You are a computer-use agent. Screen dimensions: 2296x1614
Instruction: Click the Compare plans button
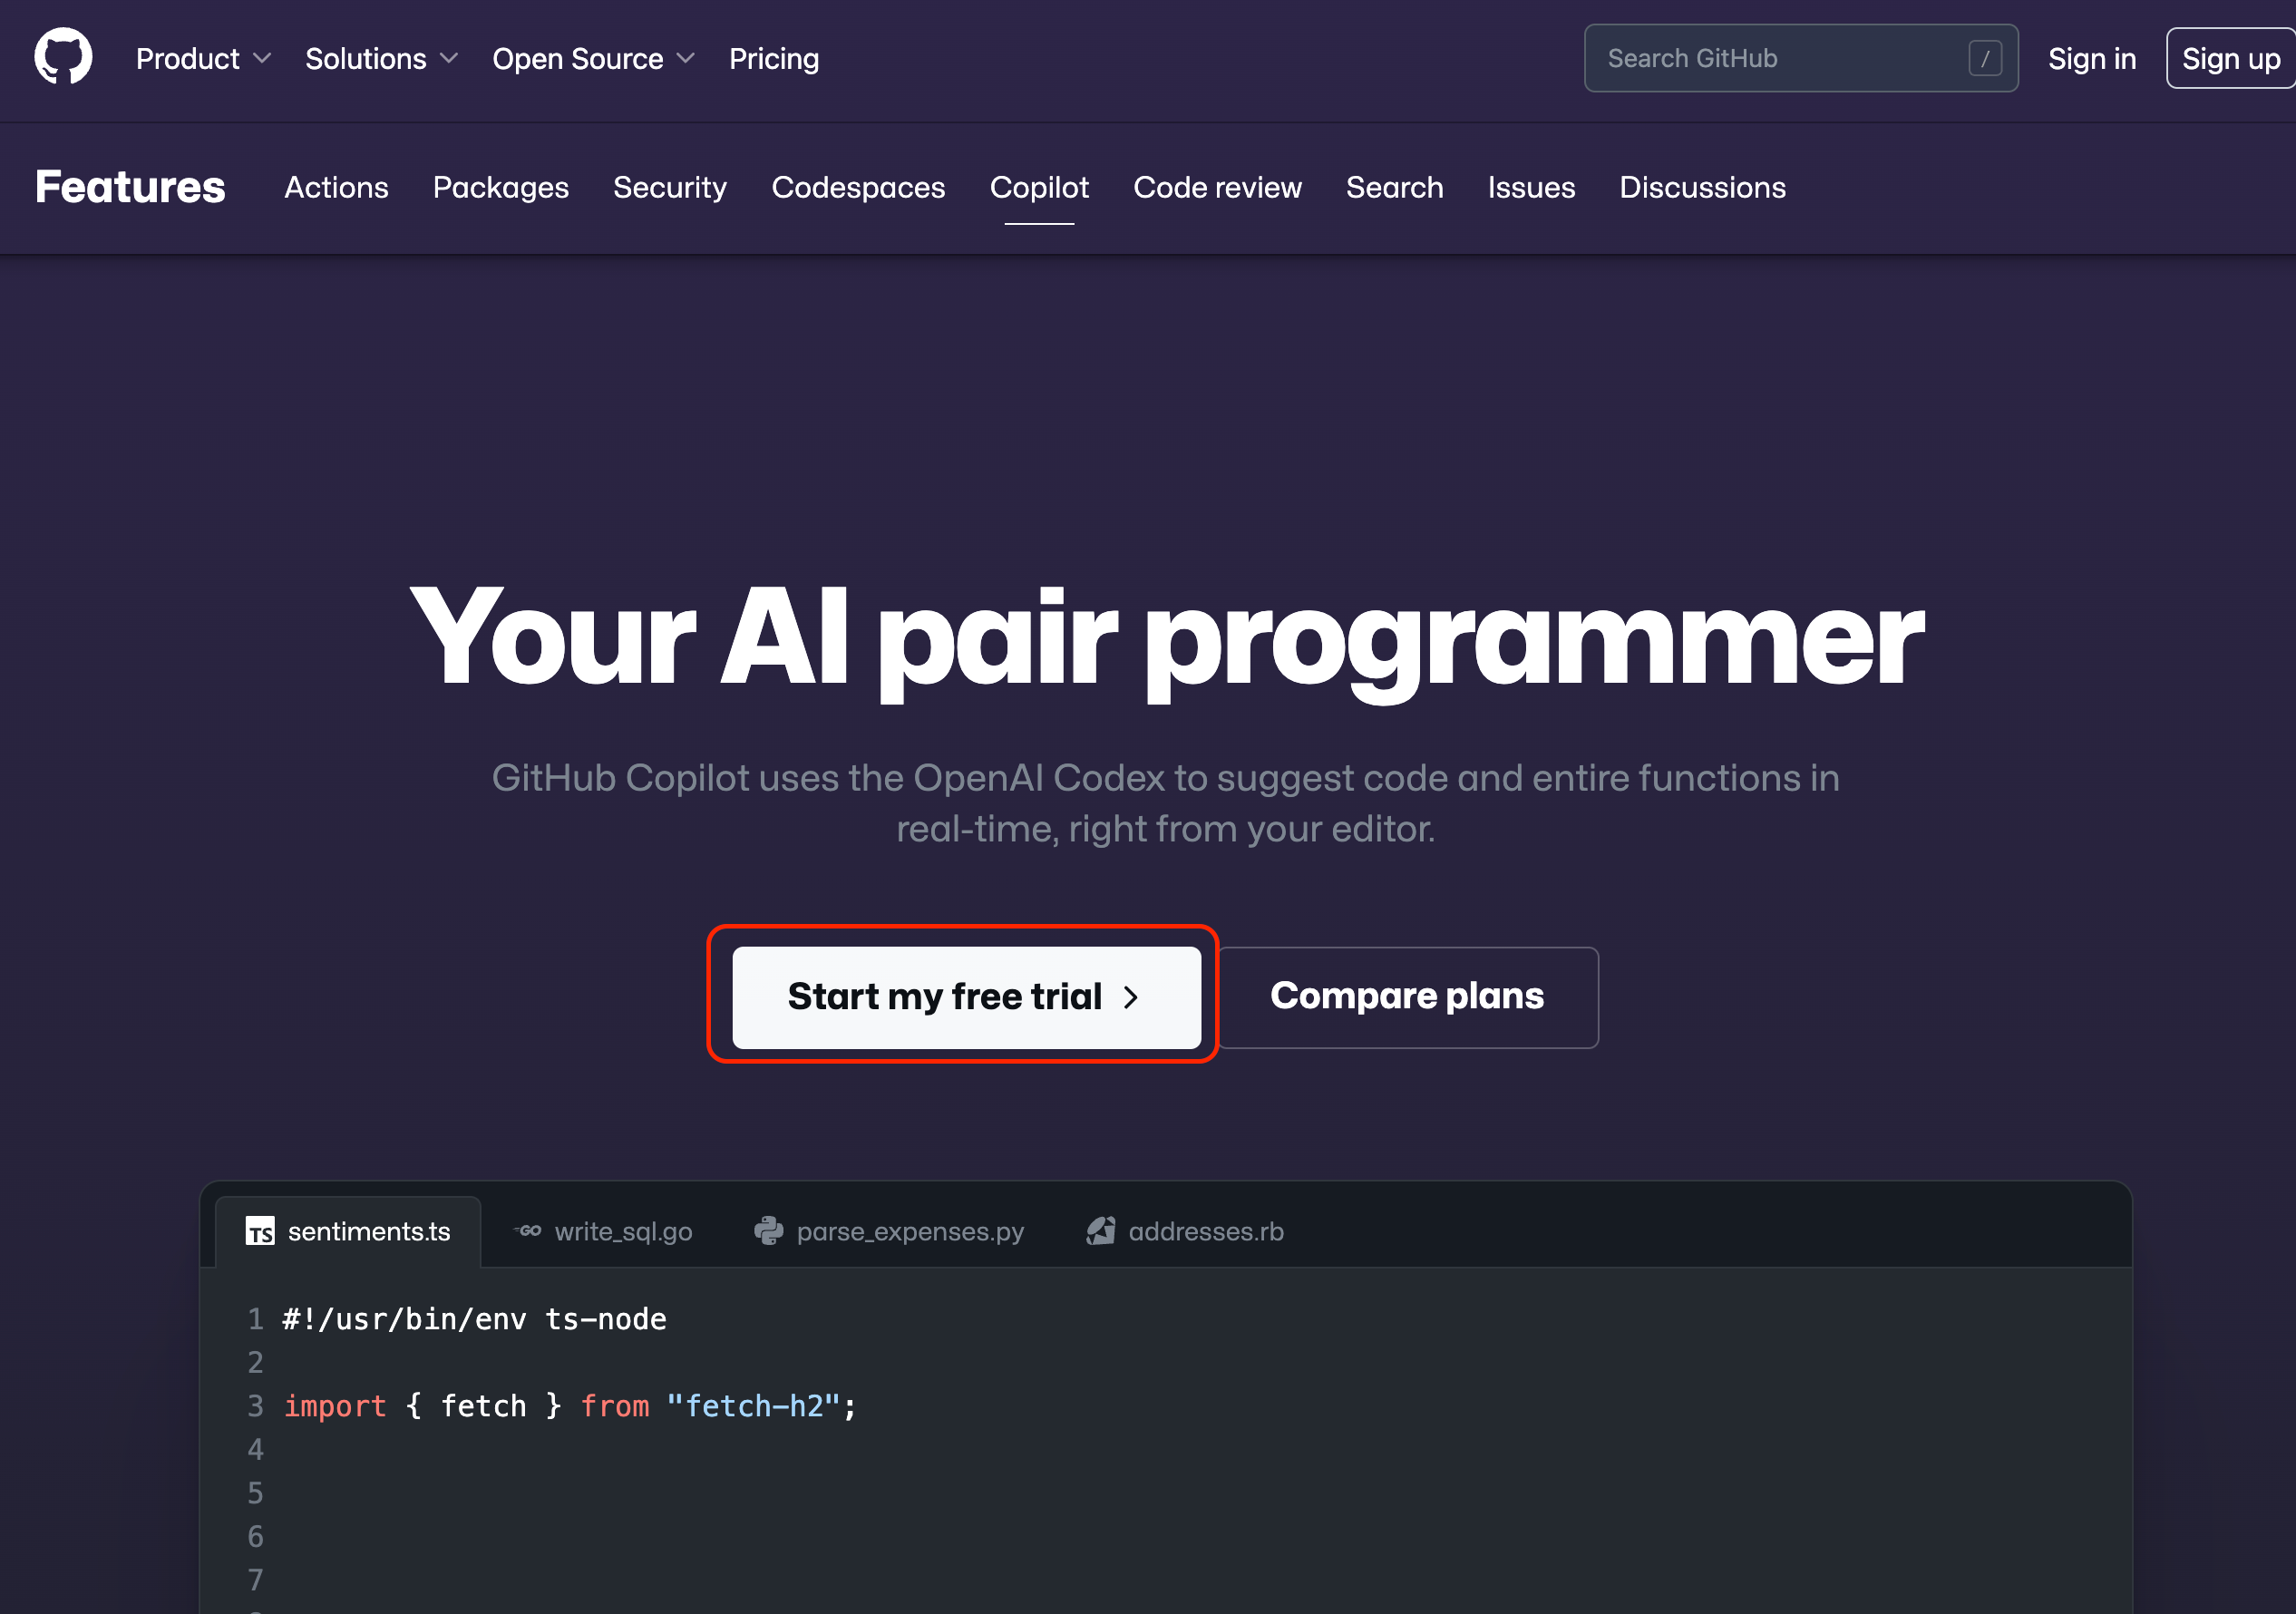pyautogui.click(x=1408, y=997)
